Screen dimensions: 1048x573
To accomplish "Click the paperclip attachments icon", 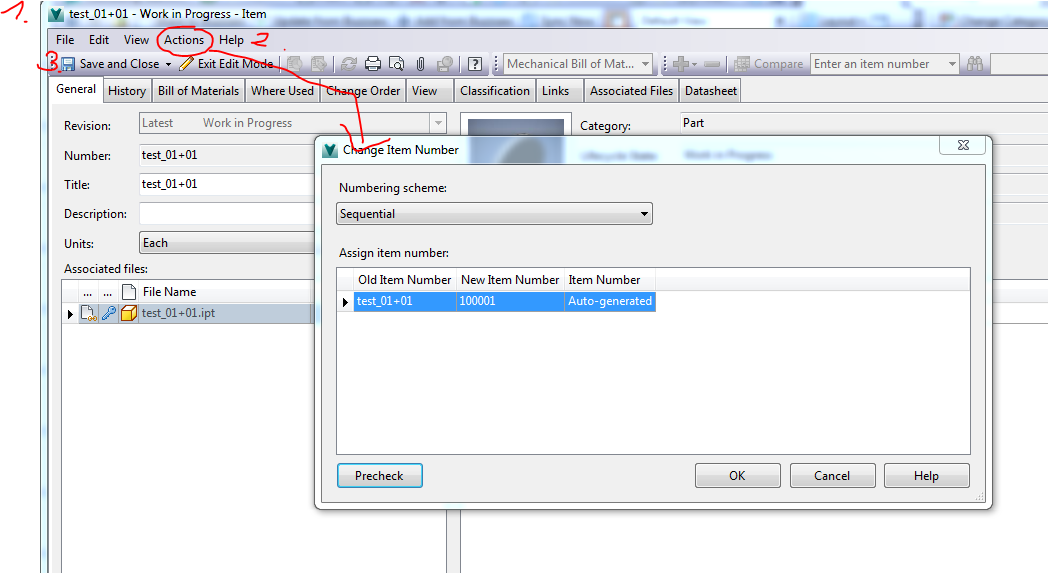I will pyautogui.click(x=420, y=64).
